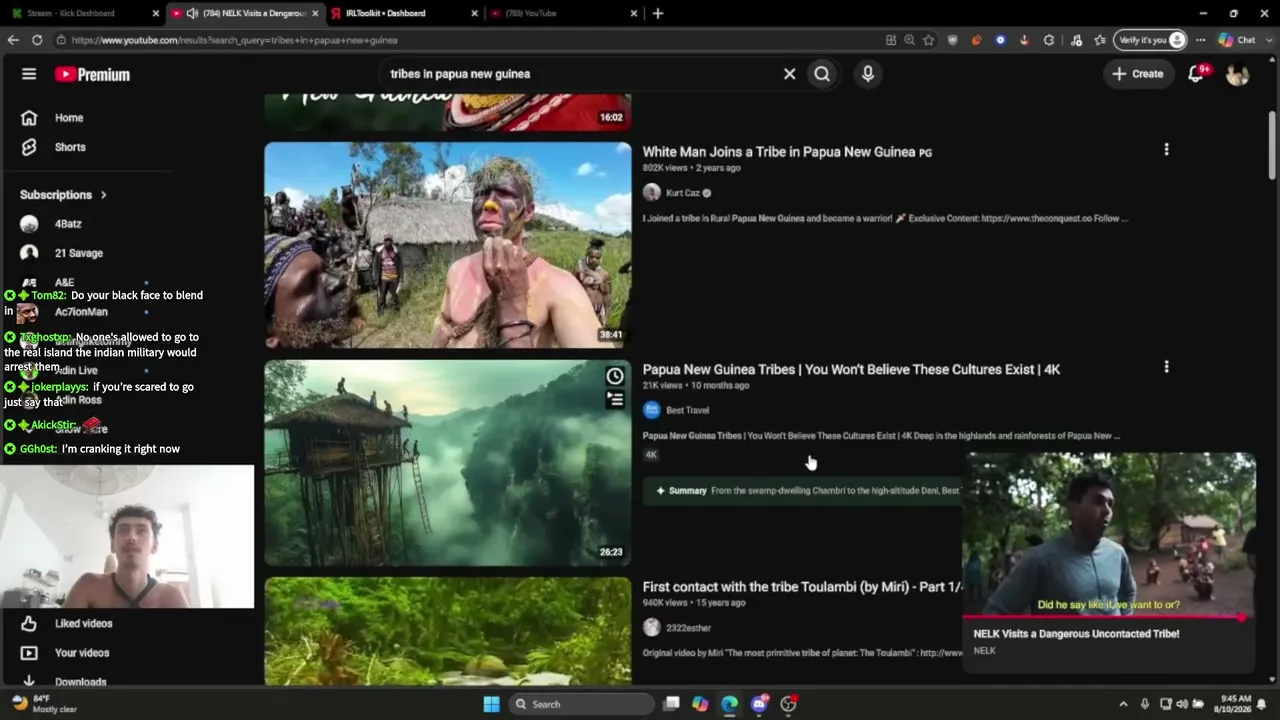Visit the Best Travel channel name
Image resolution: width=1280 pixels, height=720 pixels.
[x=687, y=410]
